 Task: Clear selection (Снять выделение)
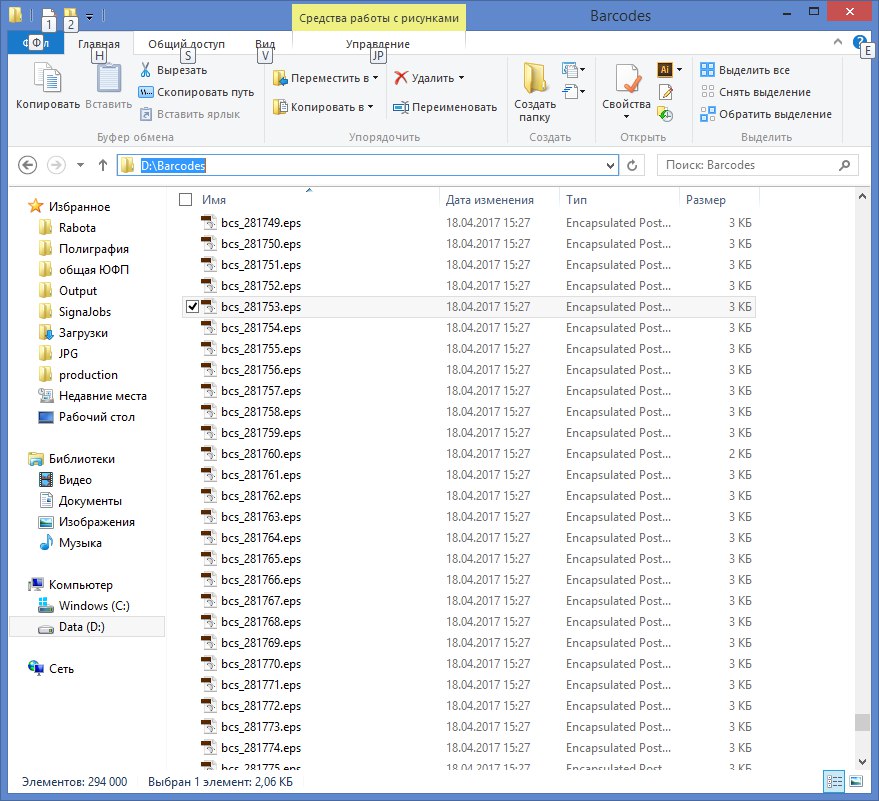[x=756, y=92]
